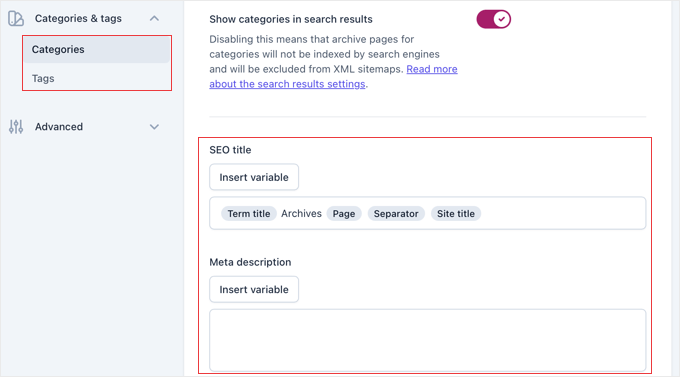This screenshot has height=377, width=680.
Task: Select the Term title variable chip
Action: 249,213
